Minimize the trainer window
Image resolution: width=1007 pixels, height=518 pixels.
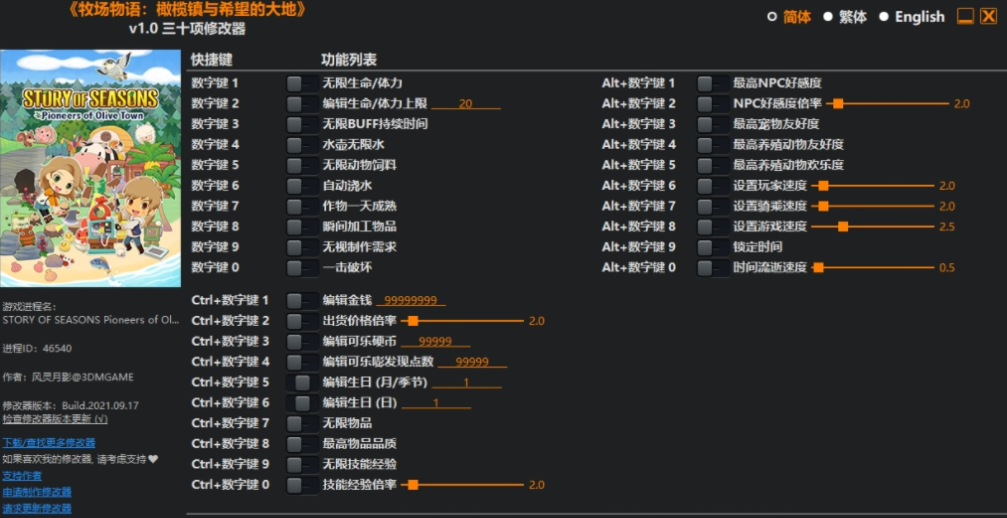pos(965,16)
